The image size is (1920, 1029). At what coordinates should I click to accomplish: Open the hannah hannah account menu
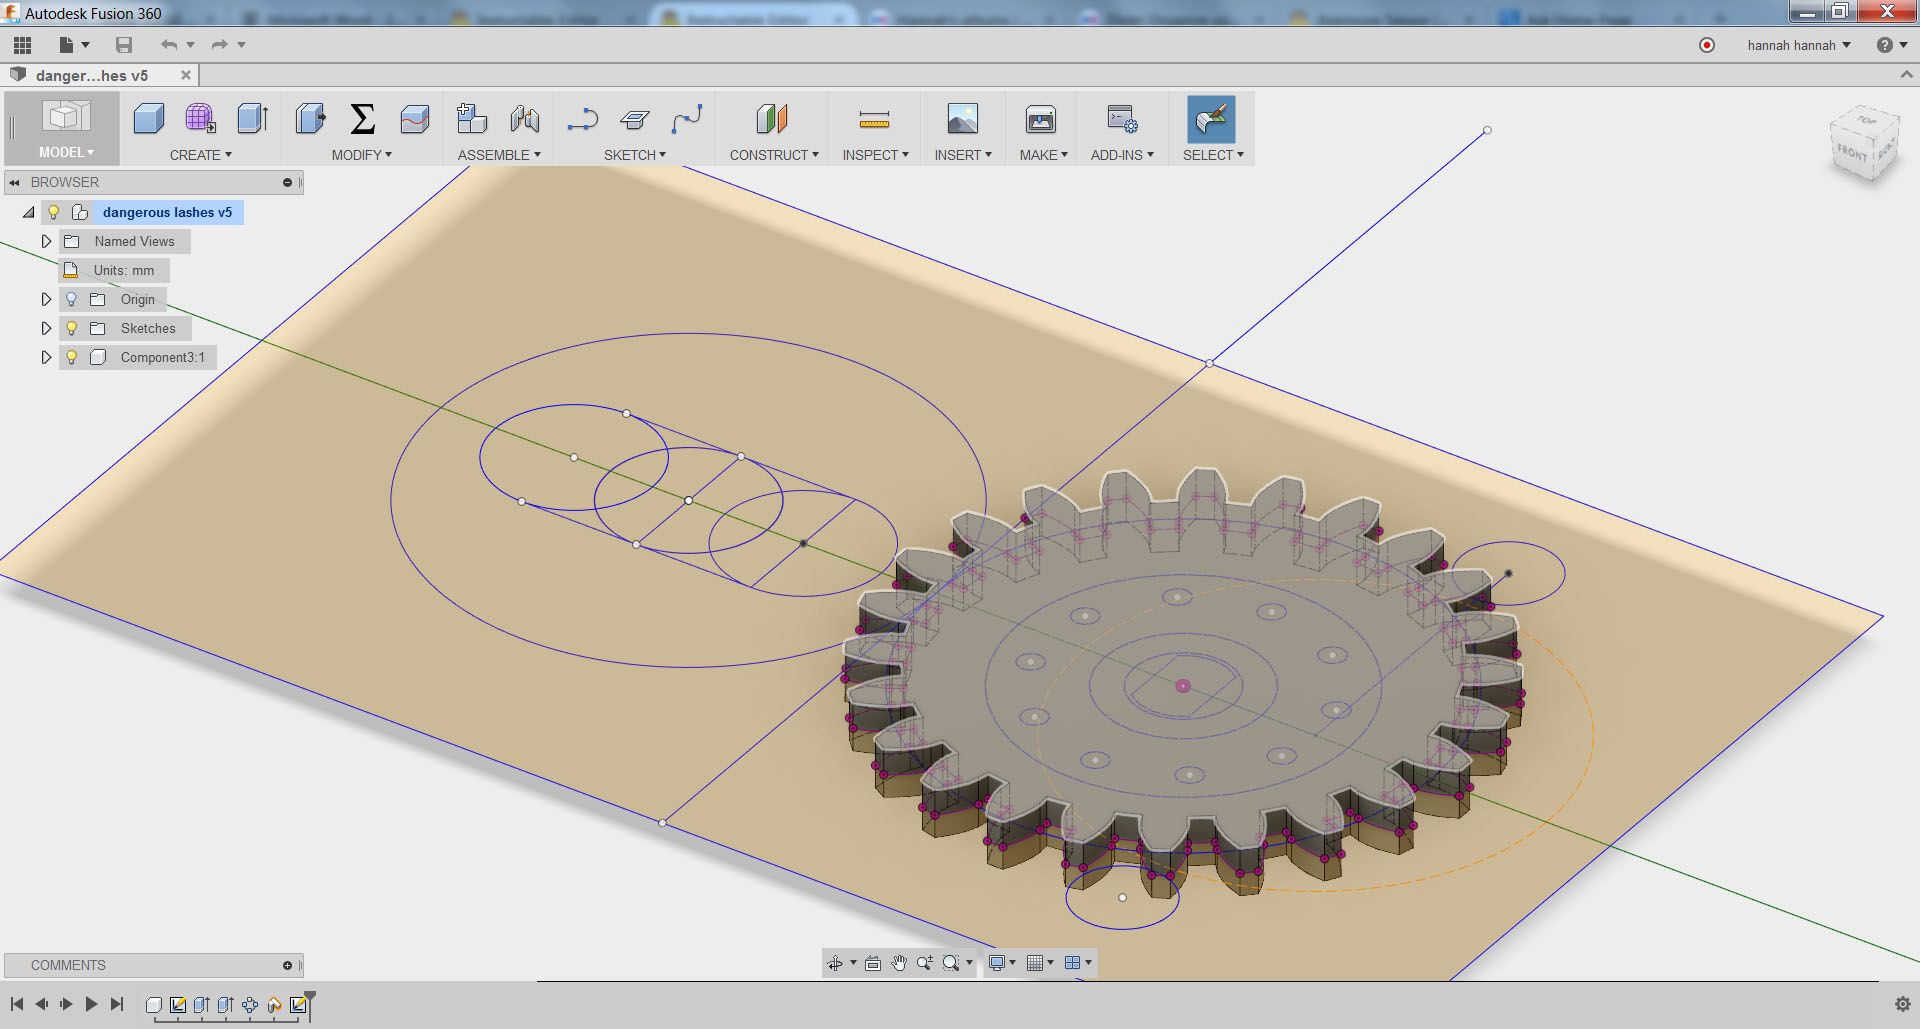(x=1798, y=45)
